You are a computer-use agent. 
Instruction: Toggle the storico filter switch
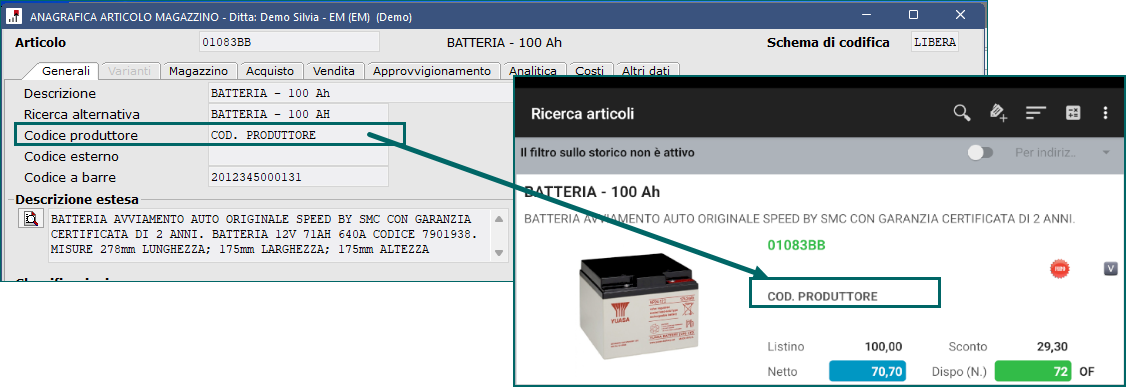click(x=980, y=153)
